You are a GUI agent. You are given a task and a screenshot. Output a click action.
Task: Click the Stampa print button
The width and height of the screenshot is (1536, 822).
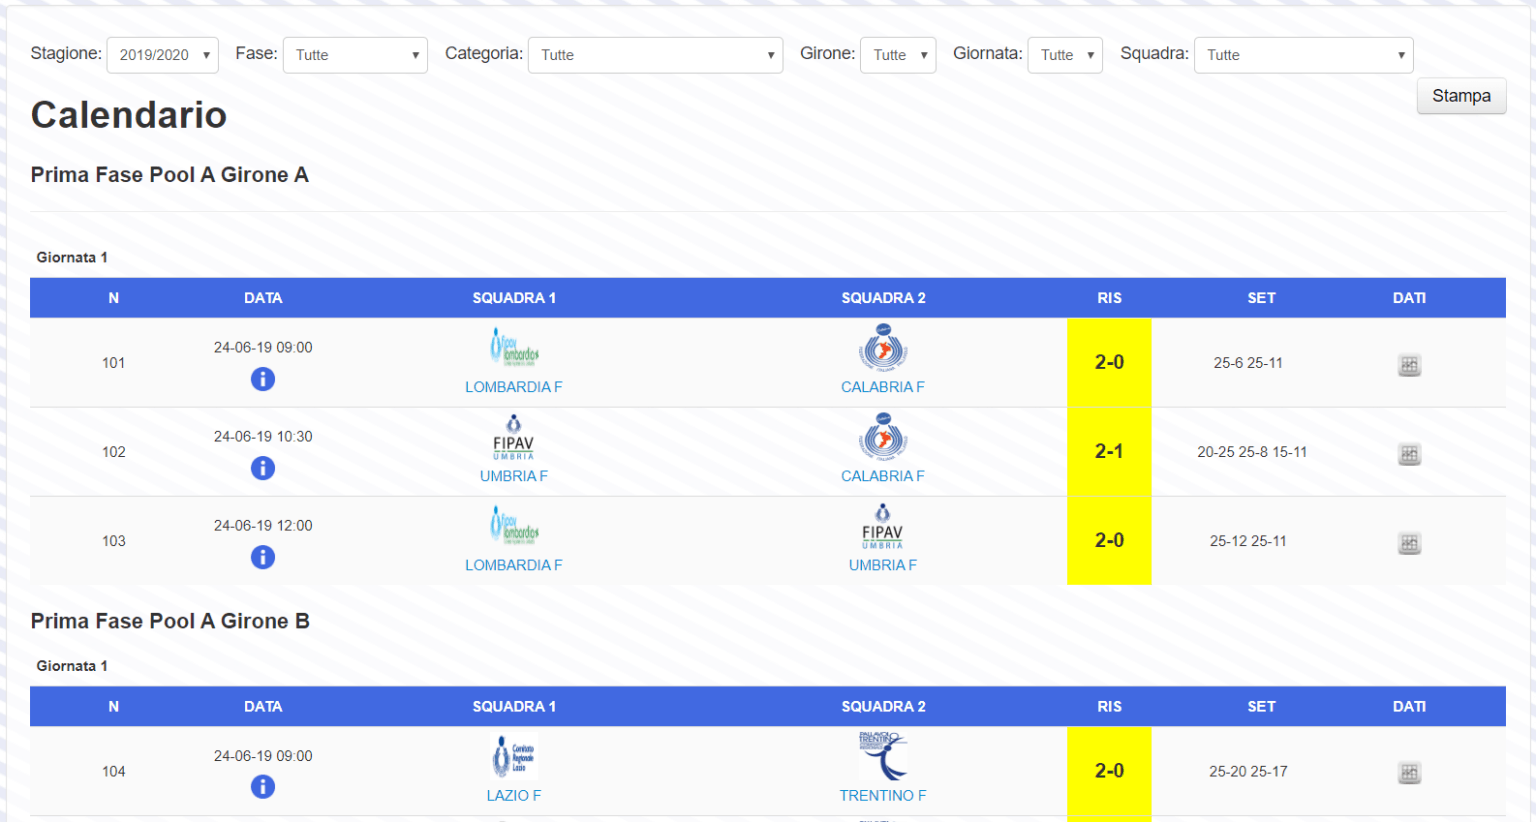pyautogui.click(x=1461, y=96)
